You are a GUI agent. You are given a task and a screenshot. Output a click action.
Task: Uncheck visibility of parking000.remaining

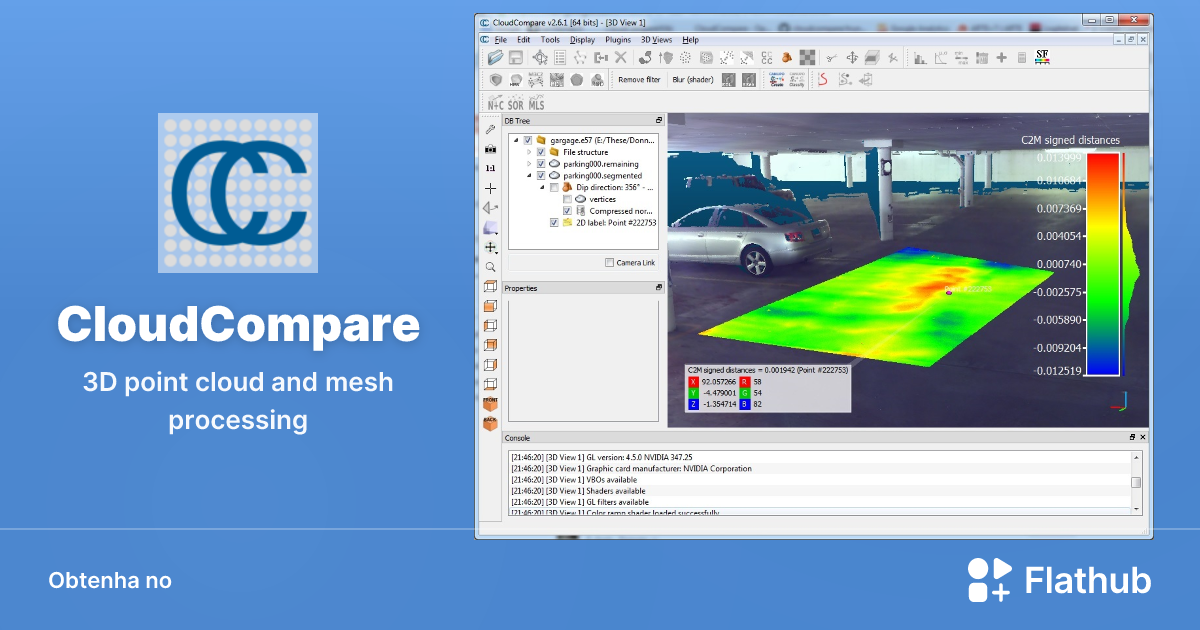[541, 164]
